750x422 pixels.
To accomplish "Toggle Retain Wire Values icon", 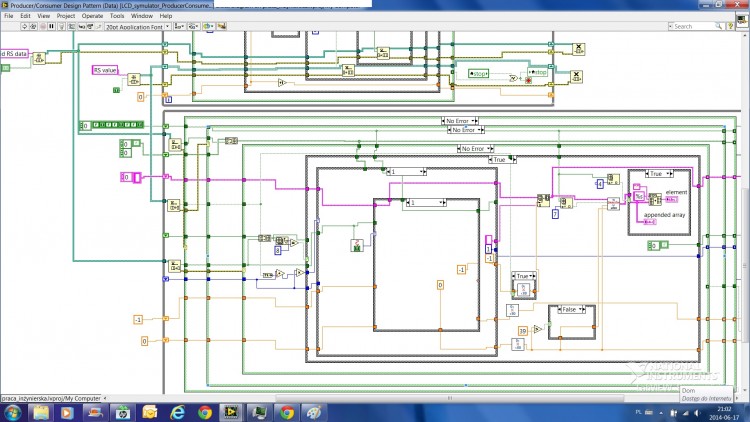I will 71,27.
